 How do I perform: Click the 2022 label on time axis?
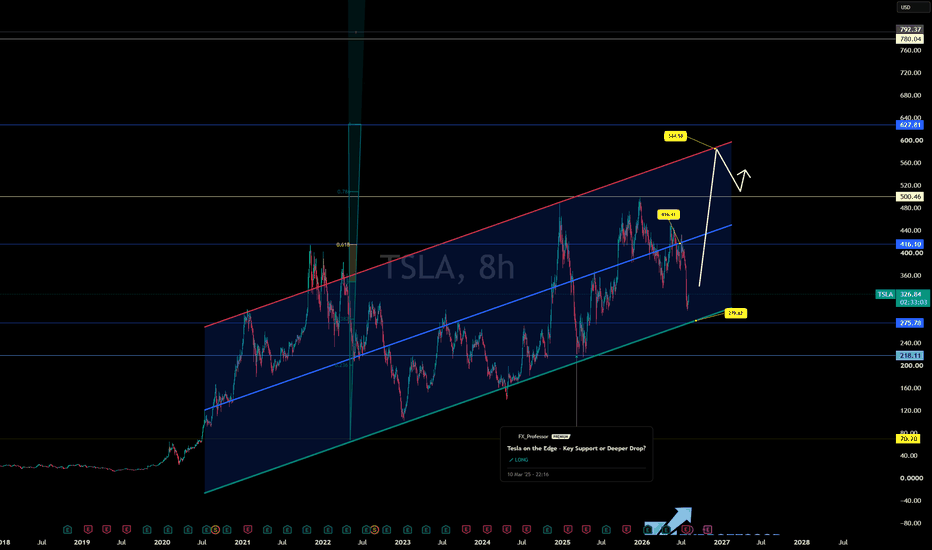tap(323, 542)
